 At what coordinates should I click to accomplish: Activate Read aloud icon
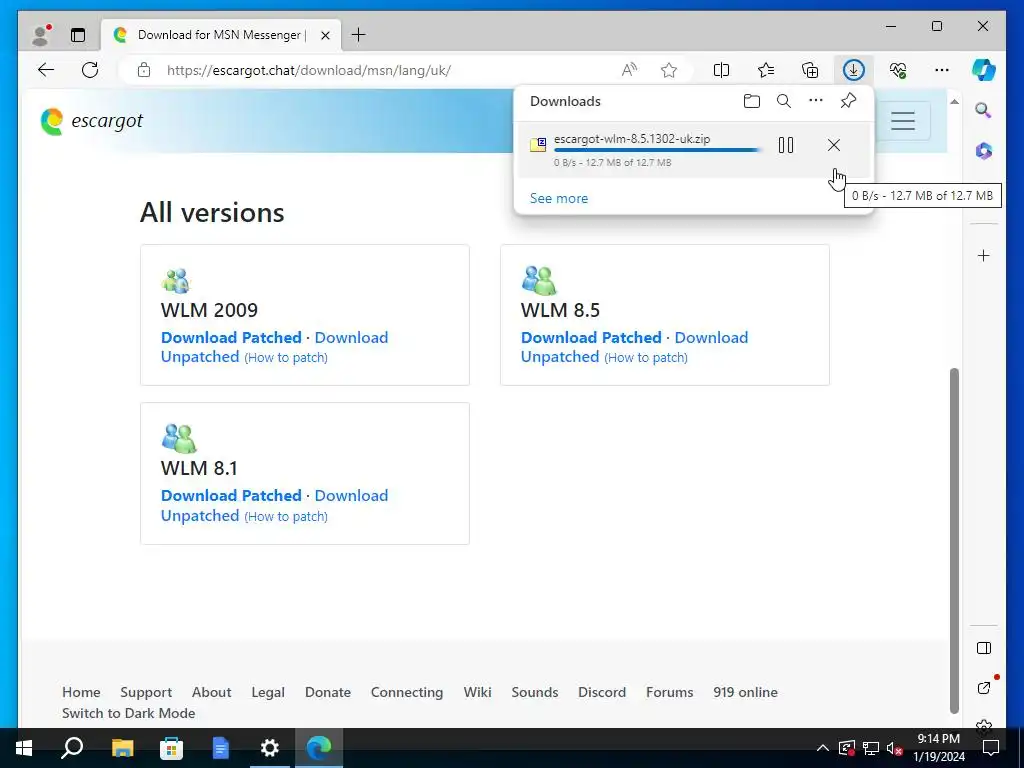click(629, 70)
